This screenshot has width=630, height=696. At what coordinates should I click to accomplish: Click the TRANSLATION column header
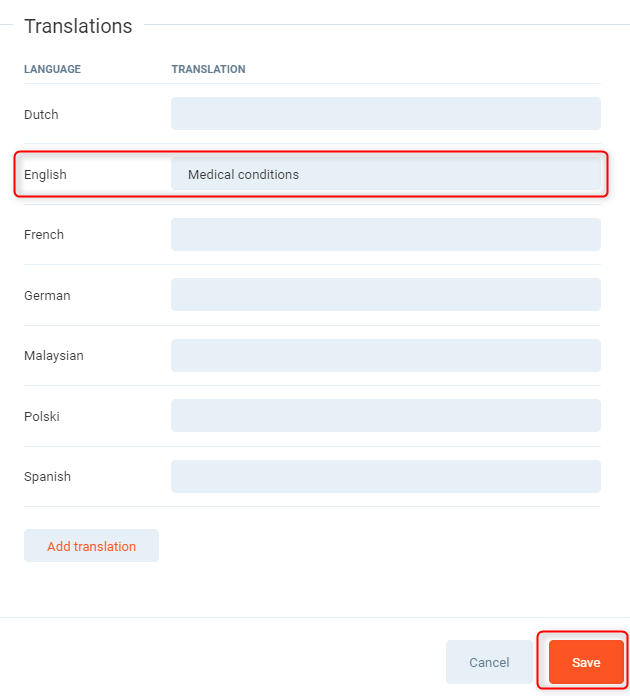208,69
